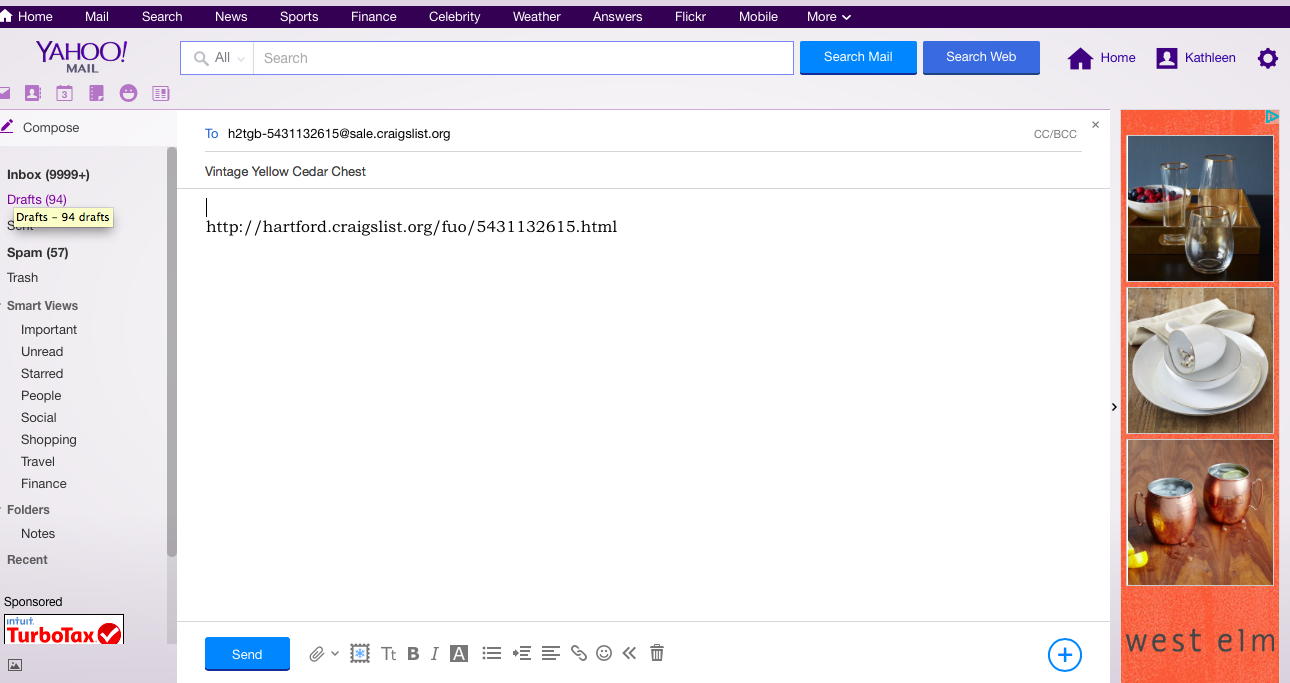Open News in top navigation bar

point(231,16)
